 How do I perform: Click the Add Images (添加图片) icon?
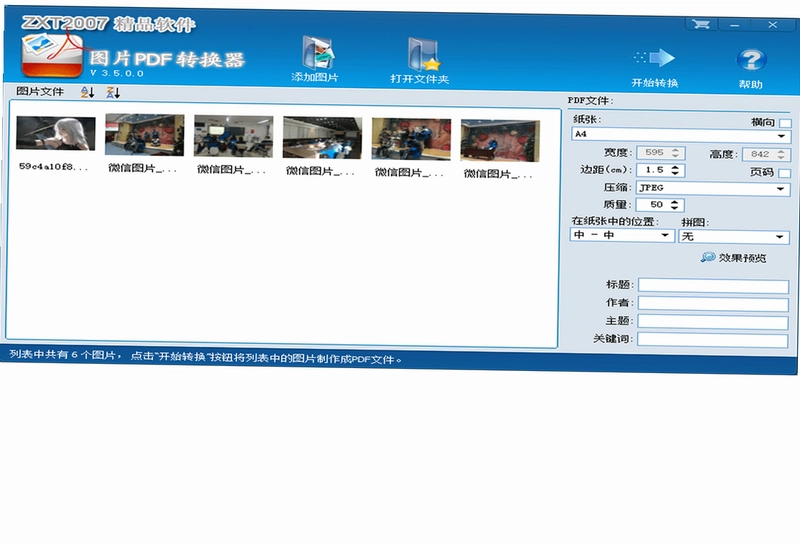317,53
